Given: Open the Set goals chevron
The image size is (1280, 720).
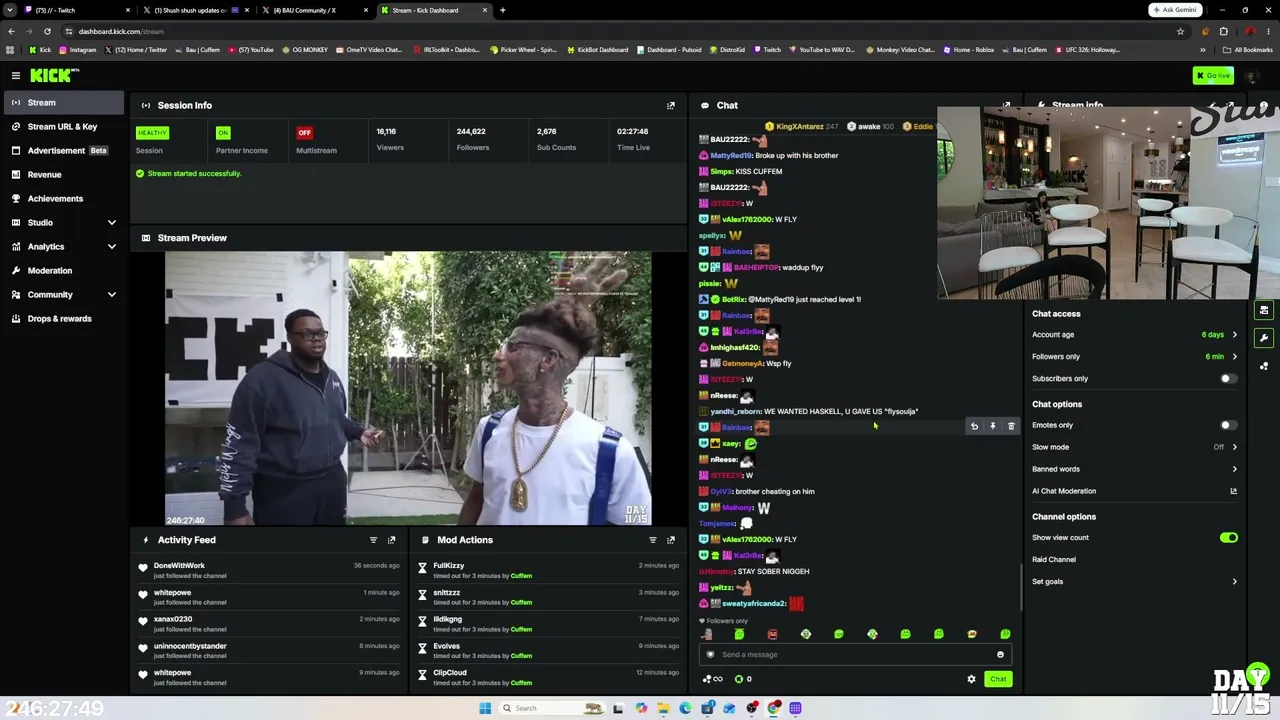Looking at the screenshot, I should (1234, 582).
